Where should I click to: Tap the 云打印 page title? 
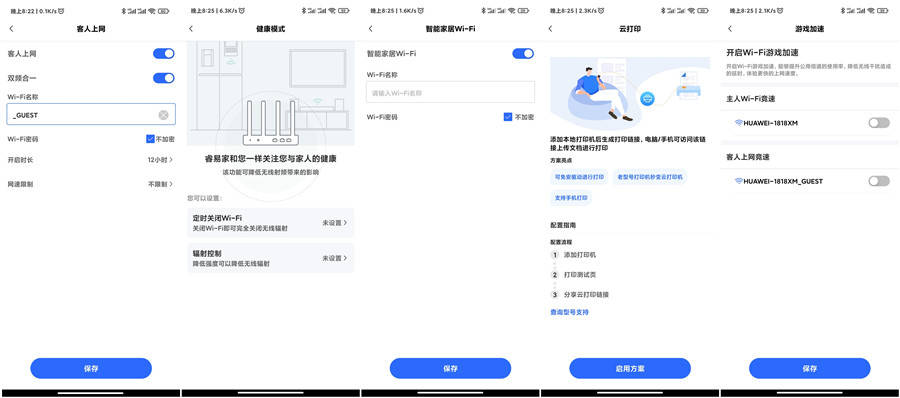tap(630, 29)
